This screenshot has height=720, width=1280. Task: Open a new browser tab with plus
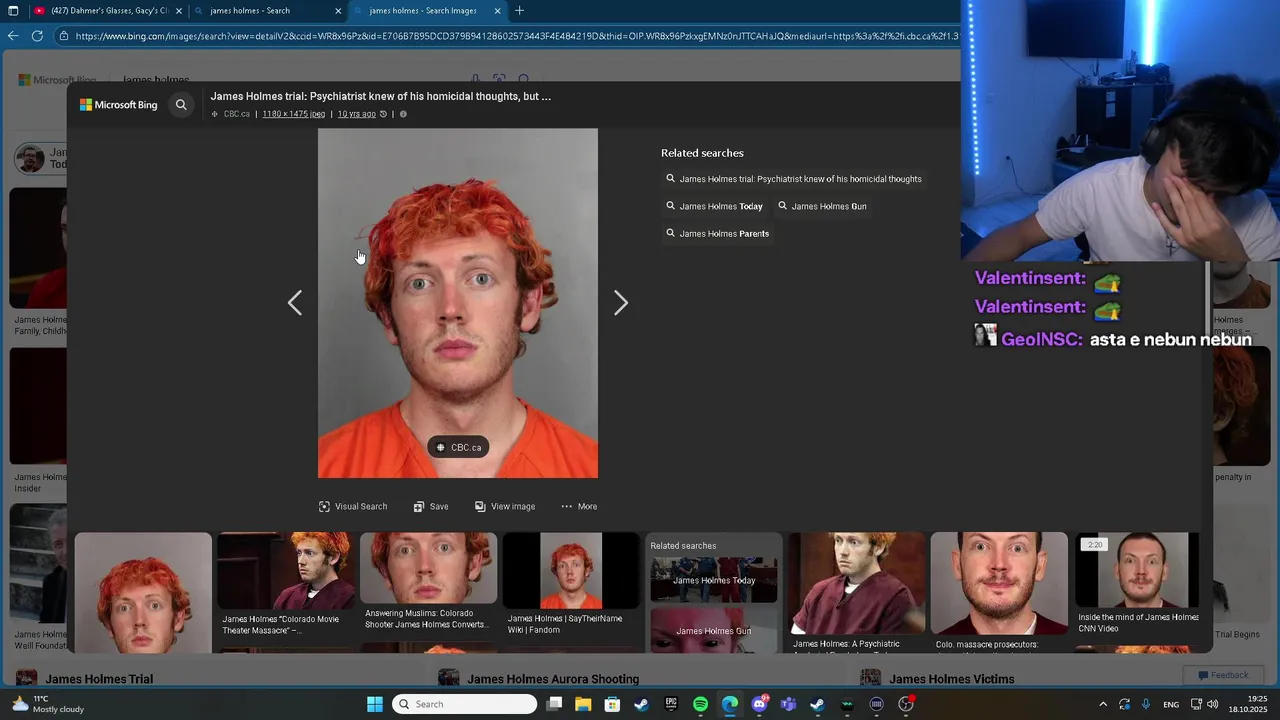coord(519,11)
